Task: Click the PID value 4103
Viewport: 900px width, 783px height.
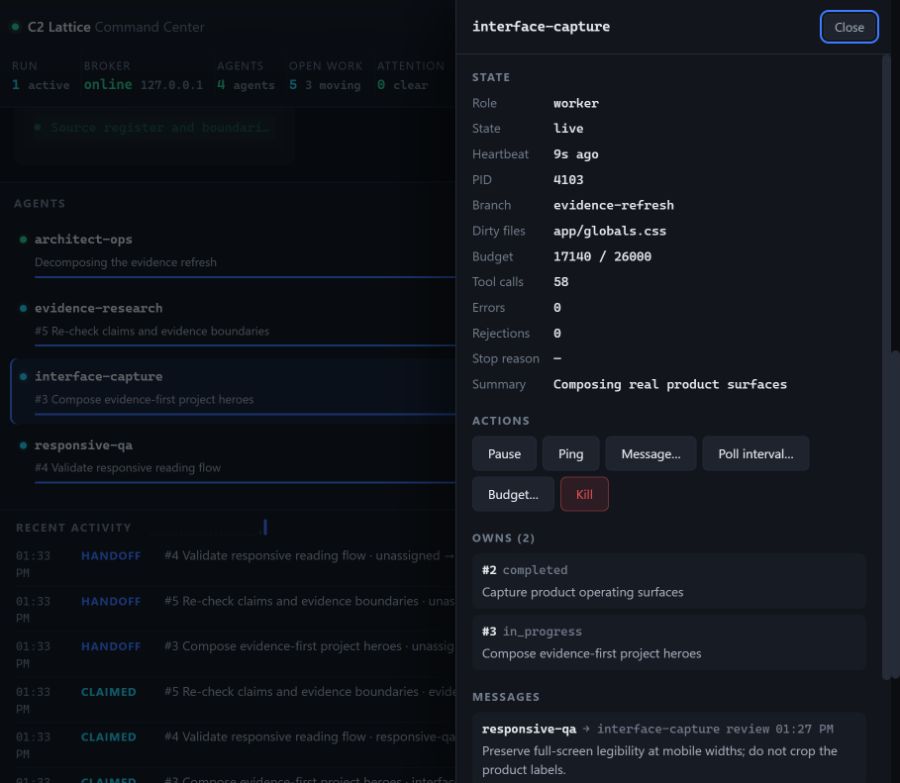Action: [x=568, y=180]
